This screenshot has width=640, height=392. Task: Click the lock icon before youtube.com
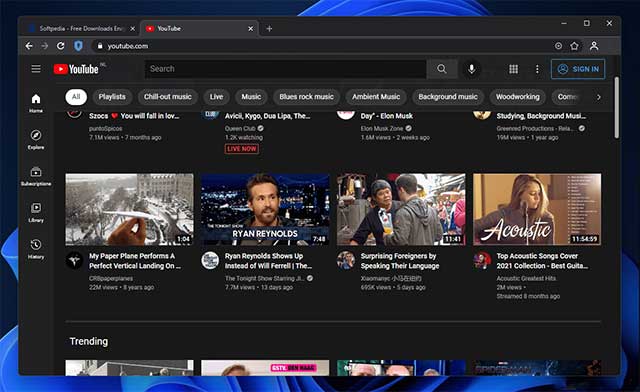coord(100,46)
